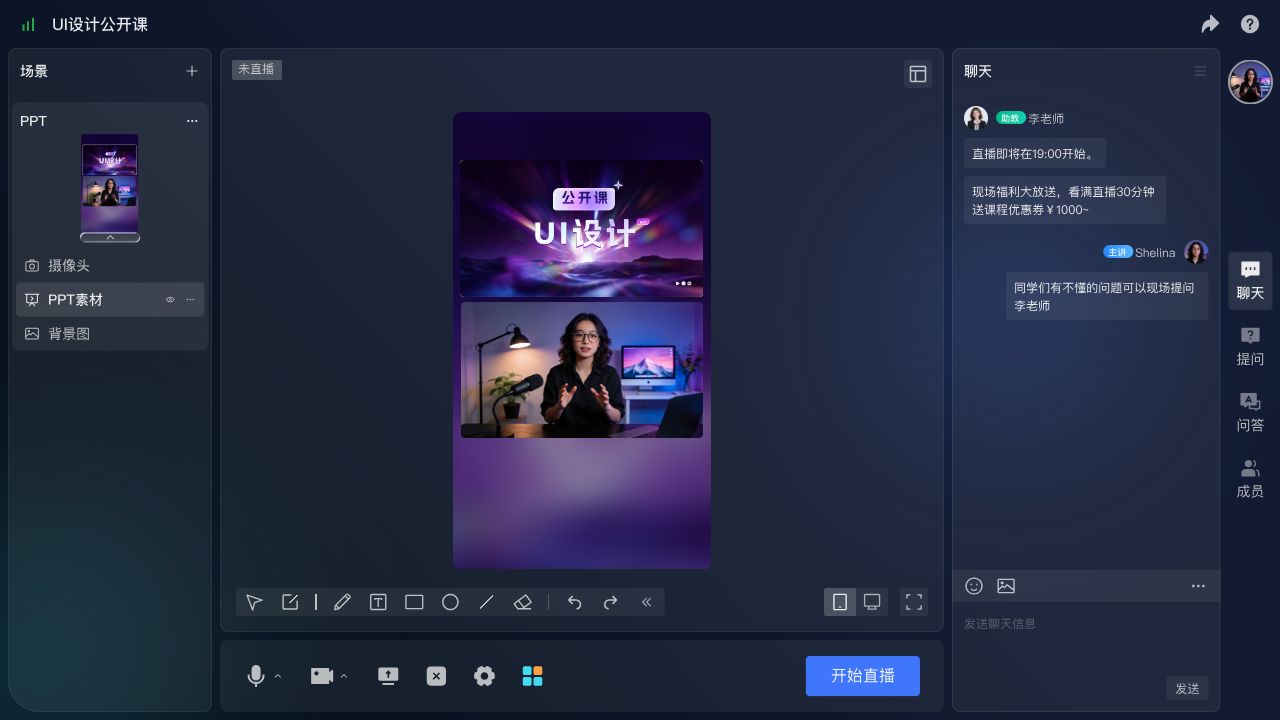Image resolution: width=1280 pixels, height=720 pixels.
Task: Add a new scene with plus icon
Action: (192, 71)
